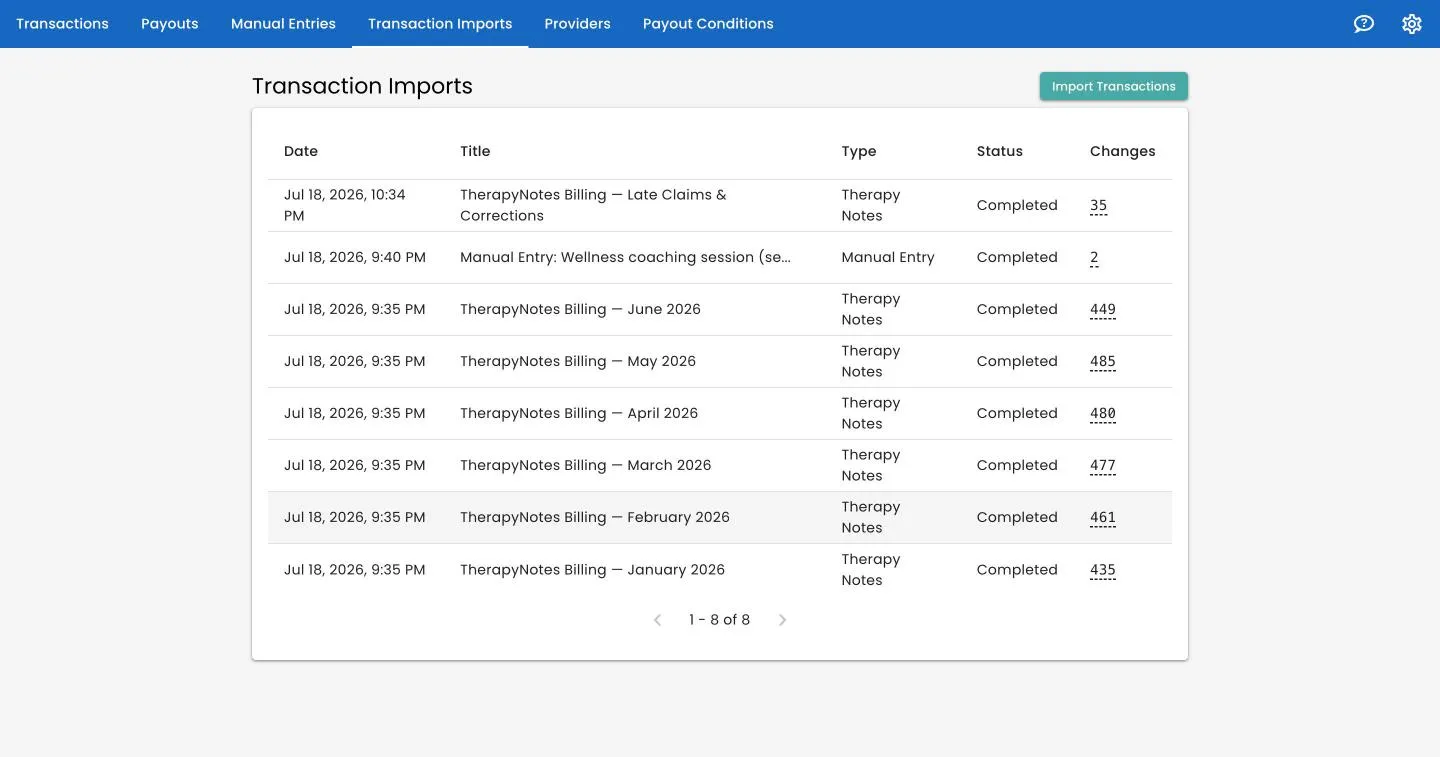1440x757 pixels.
Task: Open the 35 changes link
Action: point(1098,206)
